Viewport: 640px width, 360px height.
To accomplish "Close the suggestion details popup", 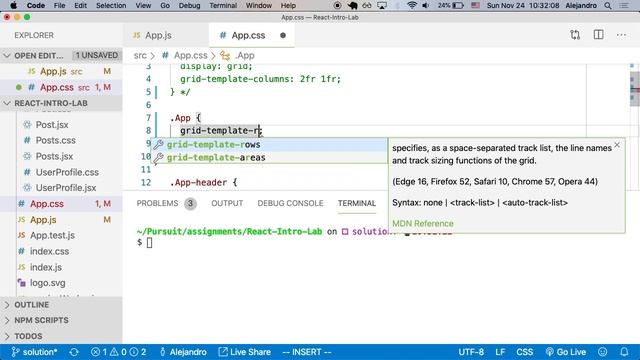I will point(617,145).
